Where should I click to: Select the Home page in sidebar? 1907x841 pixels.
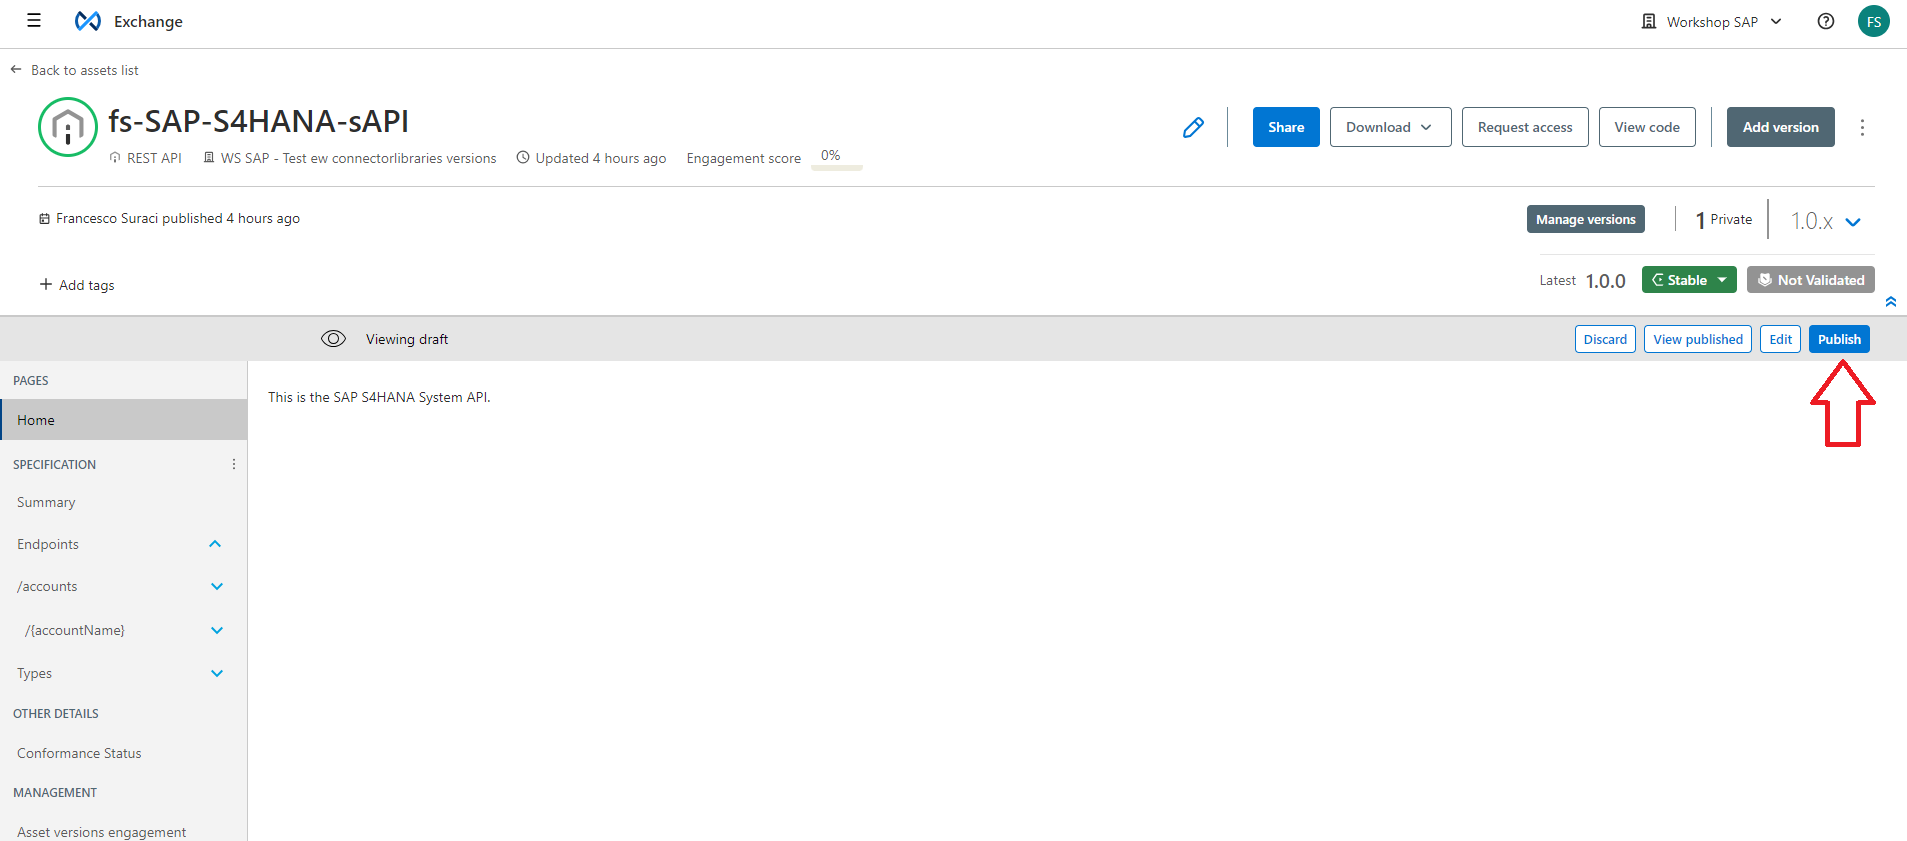pyautogui.click(x=124, y=420)
